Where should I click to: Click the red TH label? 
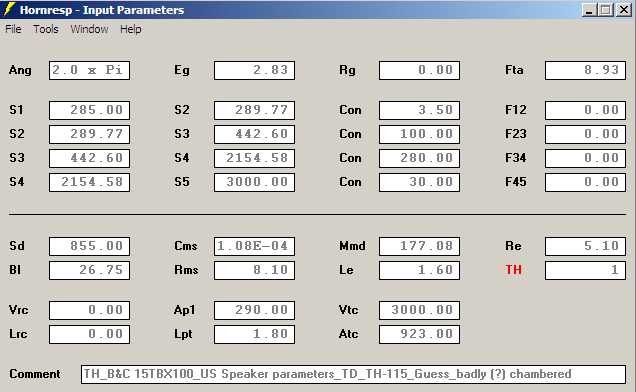513,270
